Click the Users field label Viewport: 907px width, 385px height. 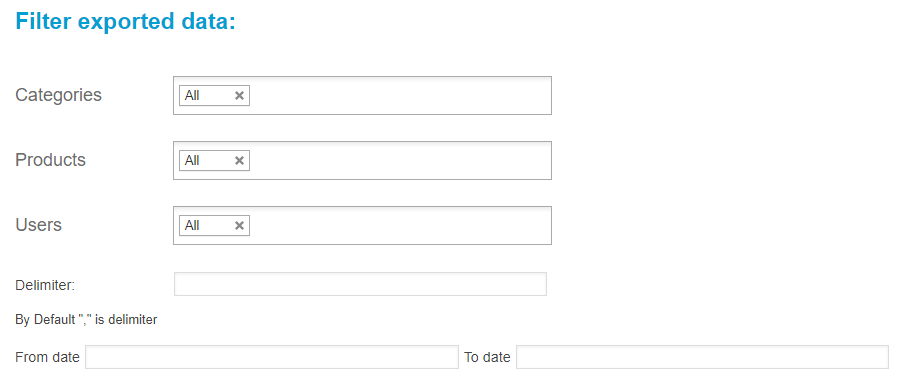coord(38,225)
